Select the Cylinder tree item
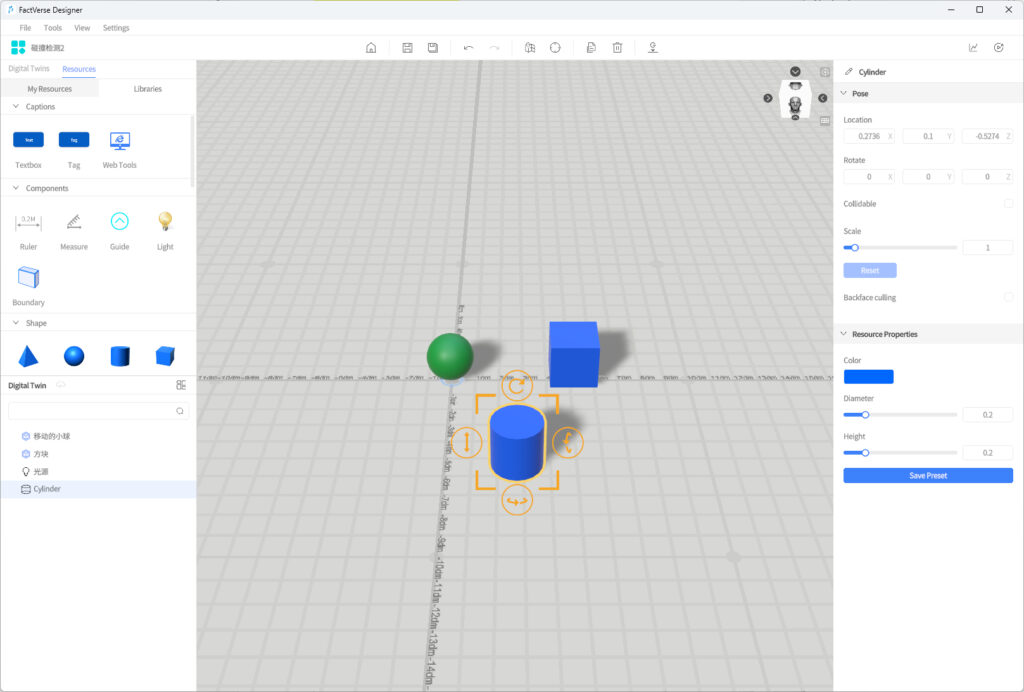1024x692 pixels. click(98, 489)
